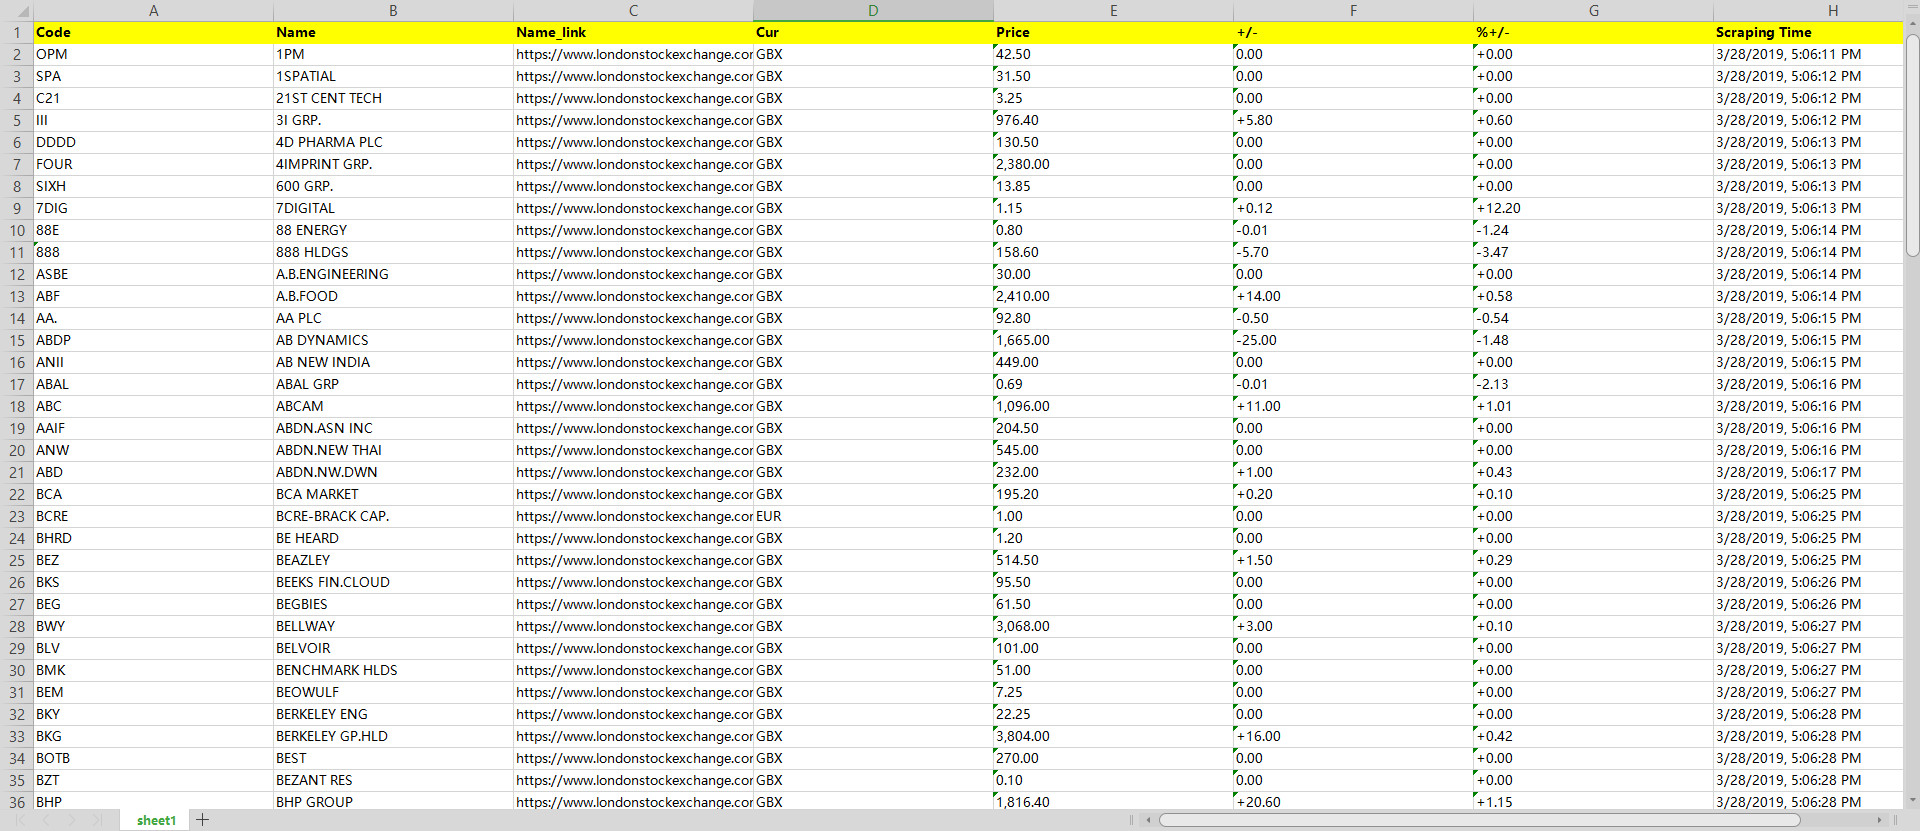Screen dimensions: 1920x831
Task: Select change cell '-25.00'
Action: (1353, 340)
